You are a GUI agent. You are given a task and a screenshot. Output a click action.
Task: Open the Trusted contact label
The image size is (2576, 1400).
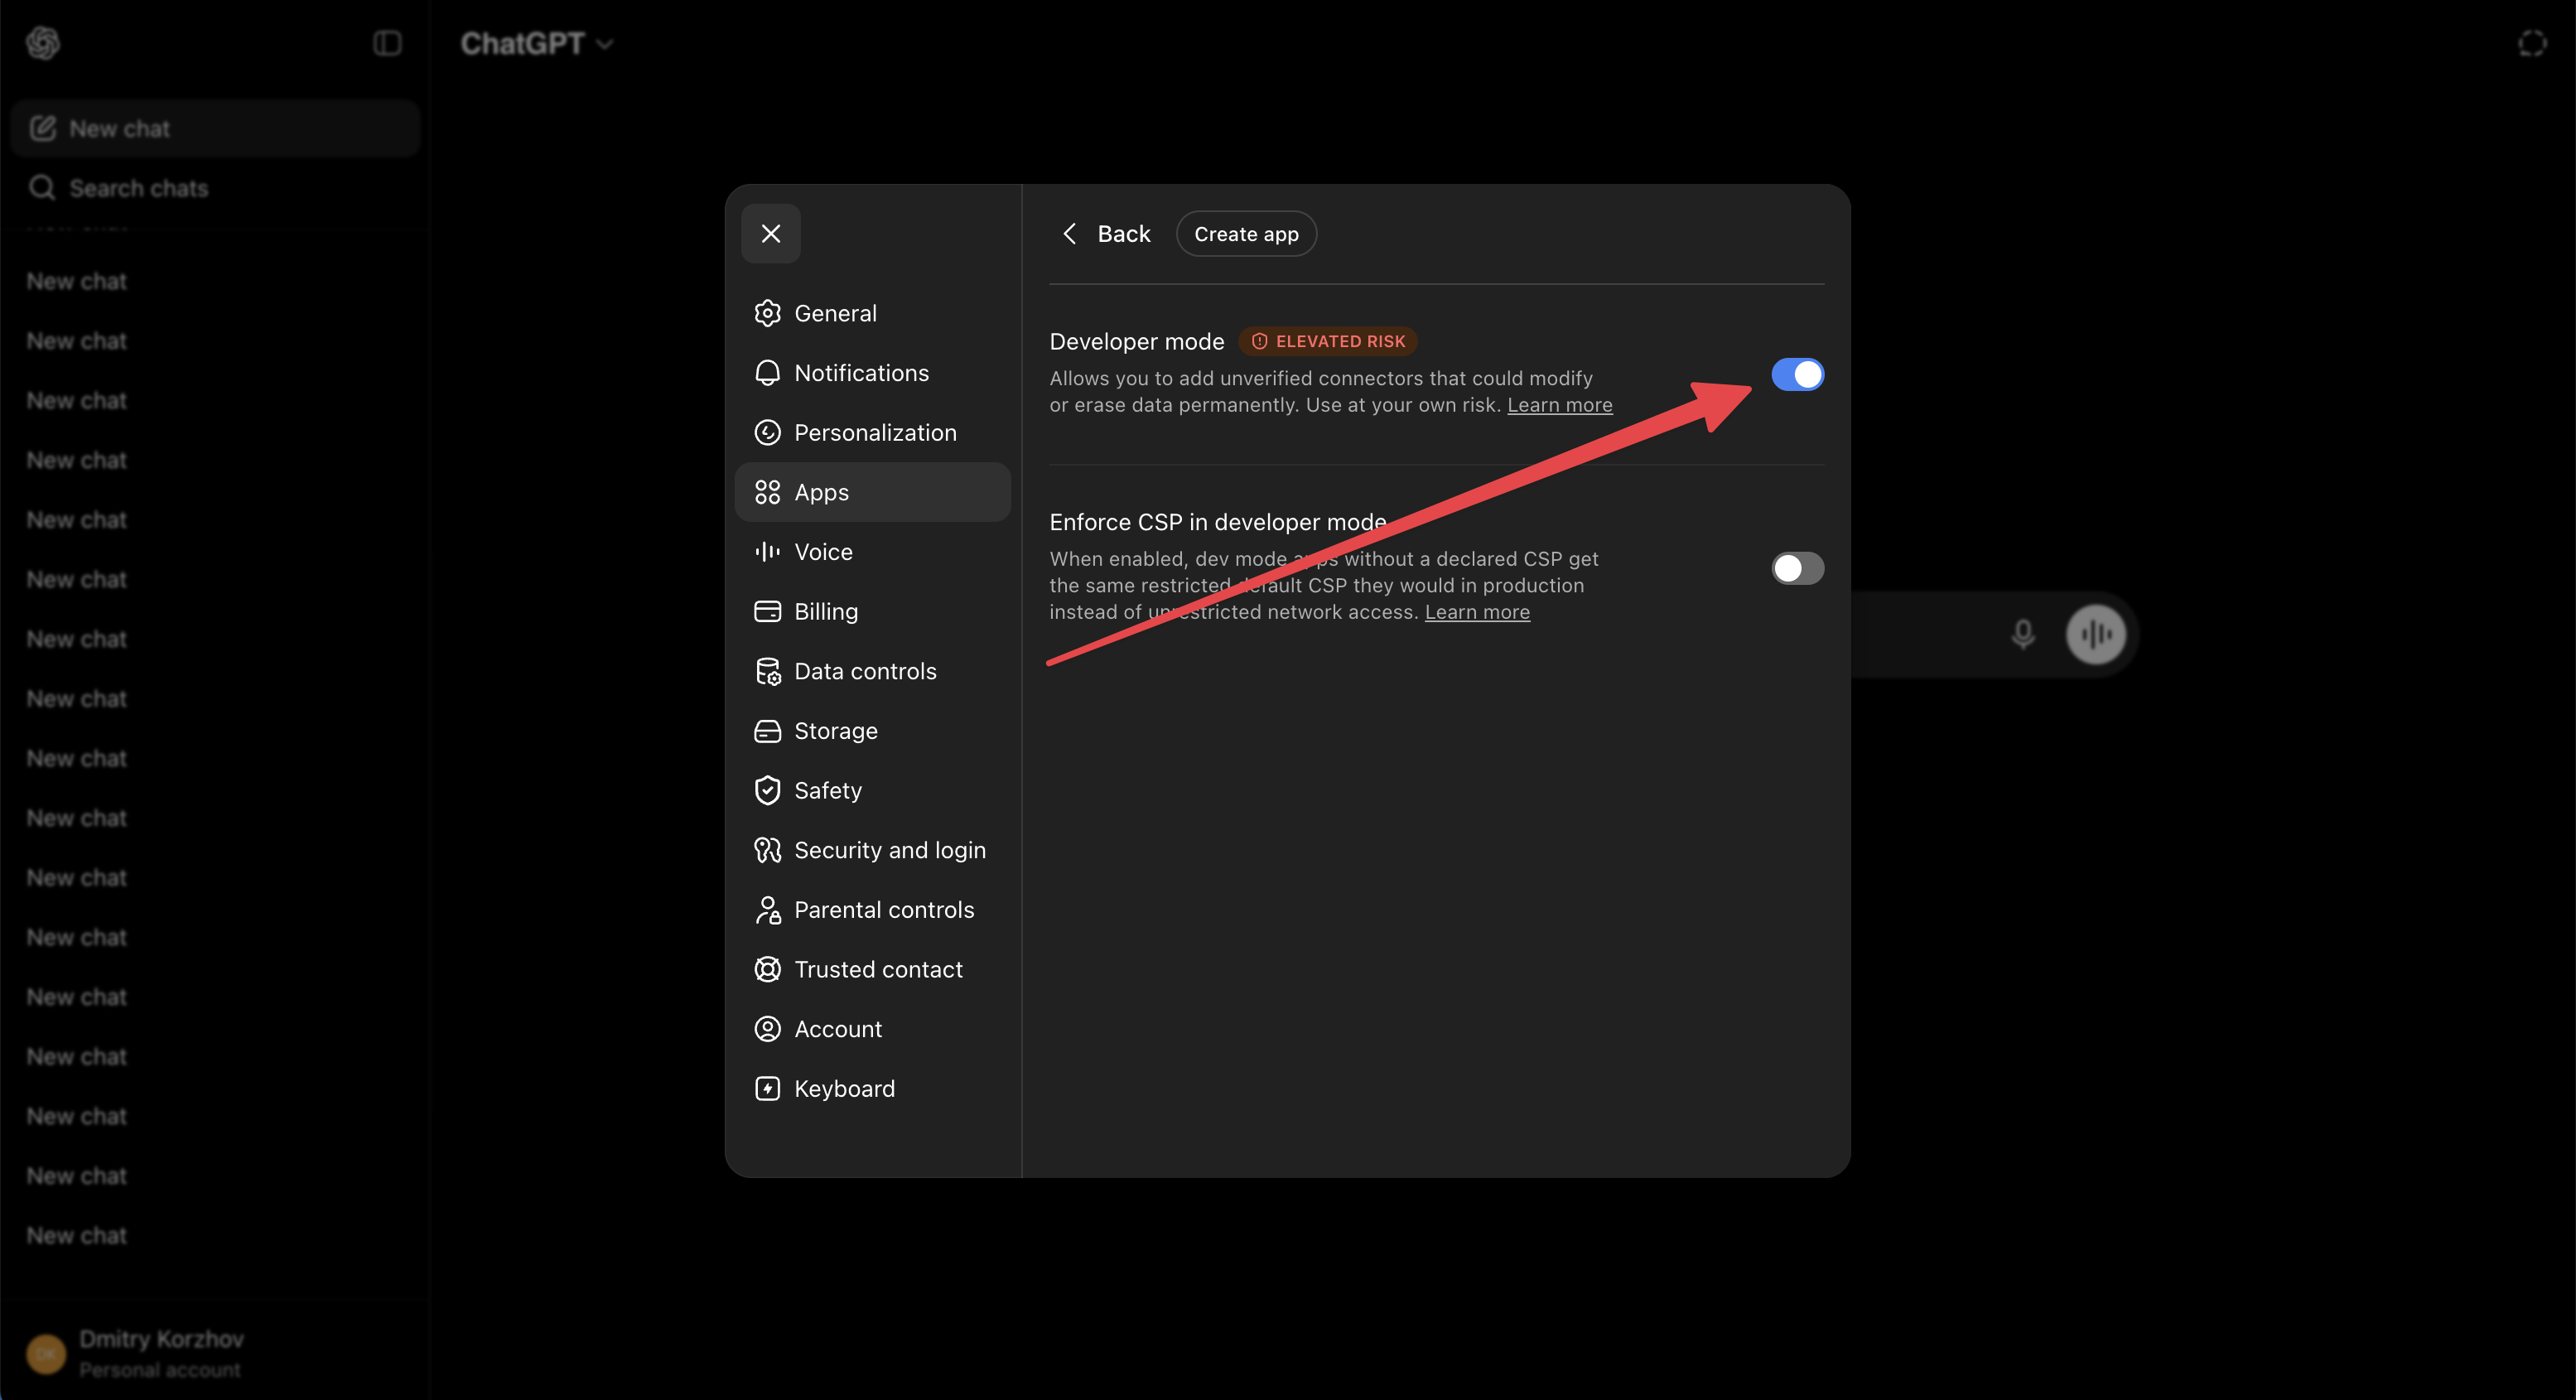pyautogui.click(x=878, y=969)
